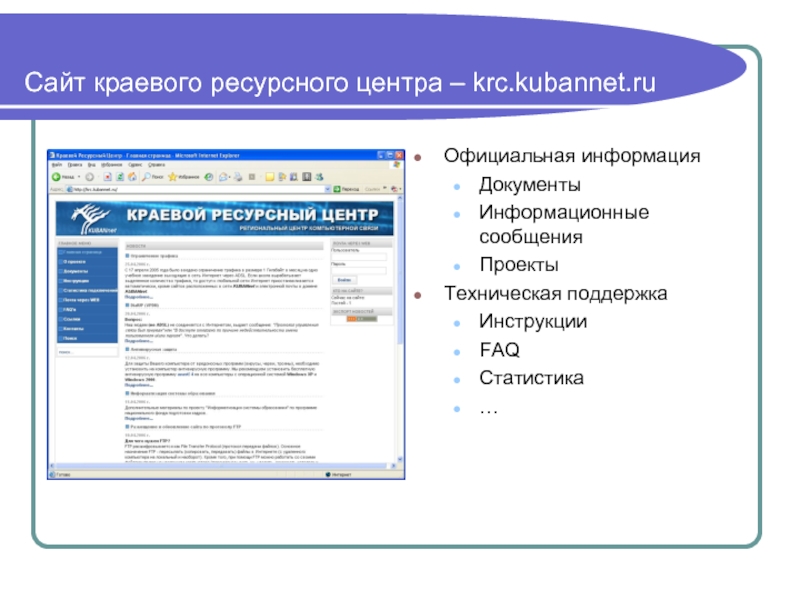Open Документы in site left menu
Screen dimensions: 800x600
87,271
